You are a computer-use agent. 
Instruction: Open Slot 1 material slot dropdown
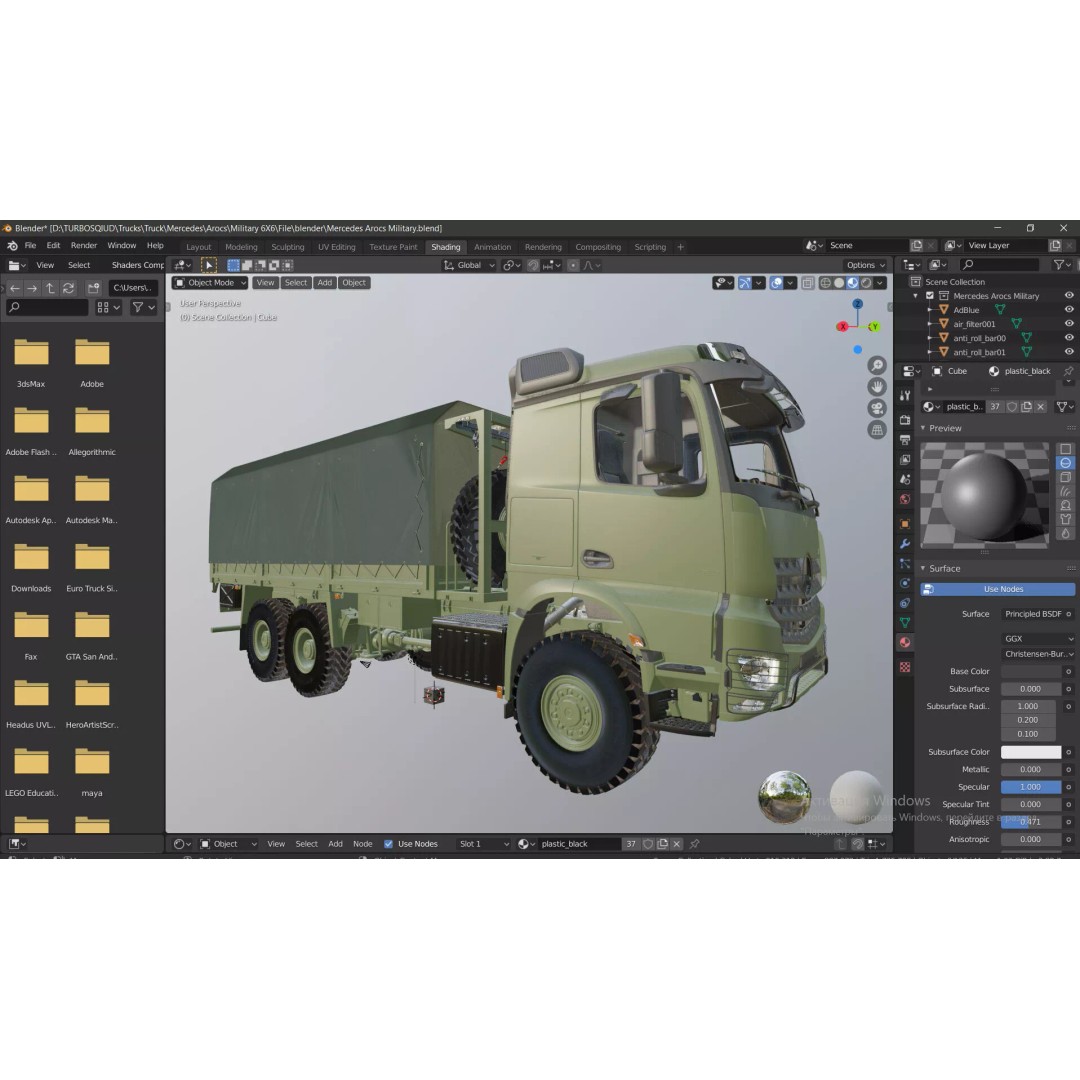483,844
